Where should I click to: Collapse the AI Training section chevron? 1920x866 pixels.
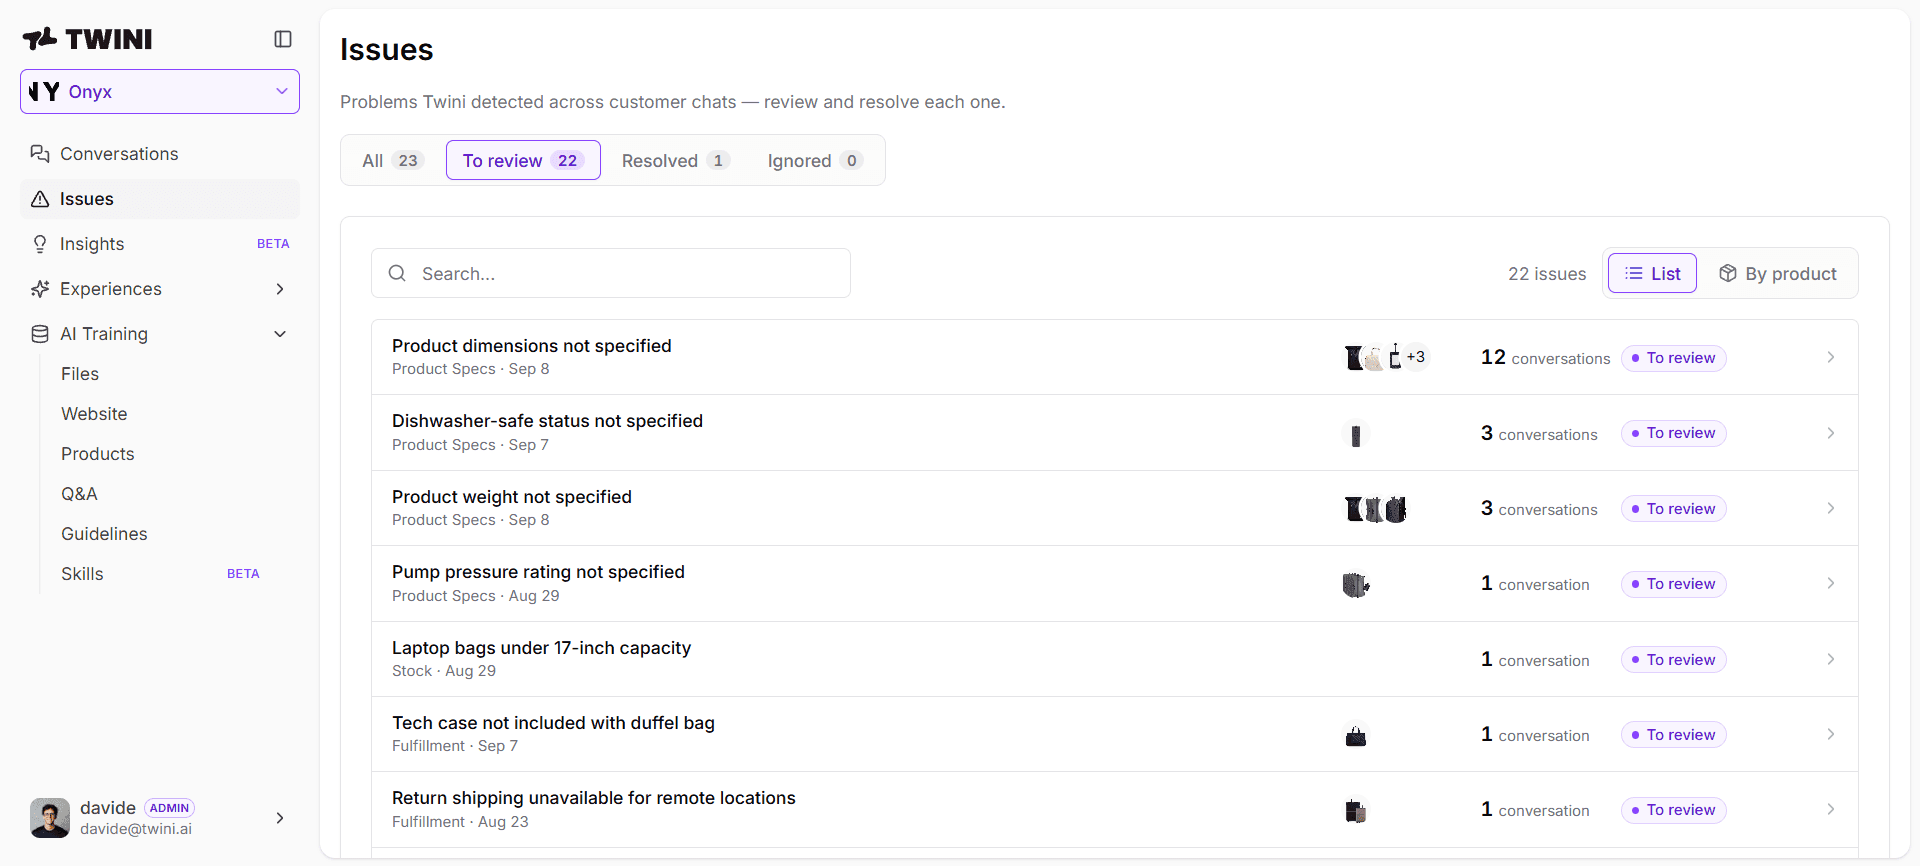[280, 334]
